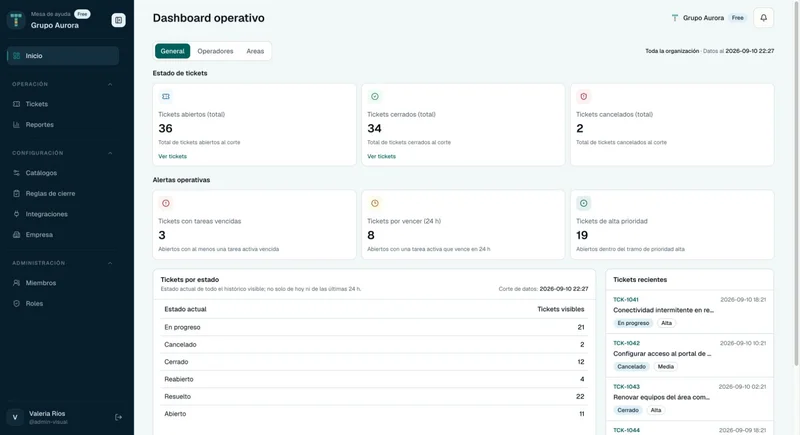800x435 pixels.
Task: Collapse the Administración sidebar section
Action: [110, 263]
